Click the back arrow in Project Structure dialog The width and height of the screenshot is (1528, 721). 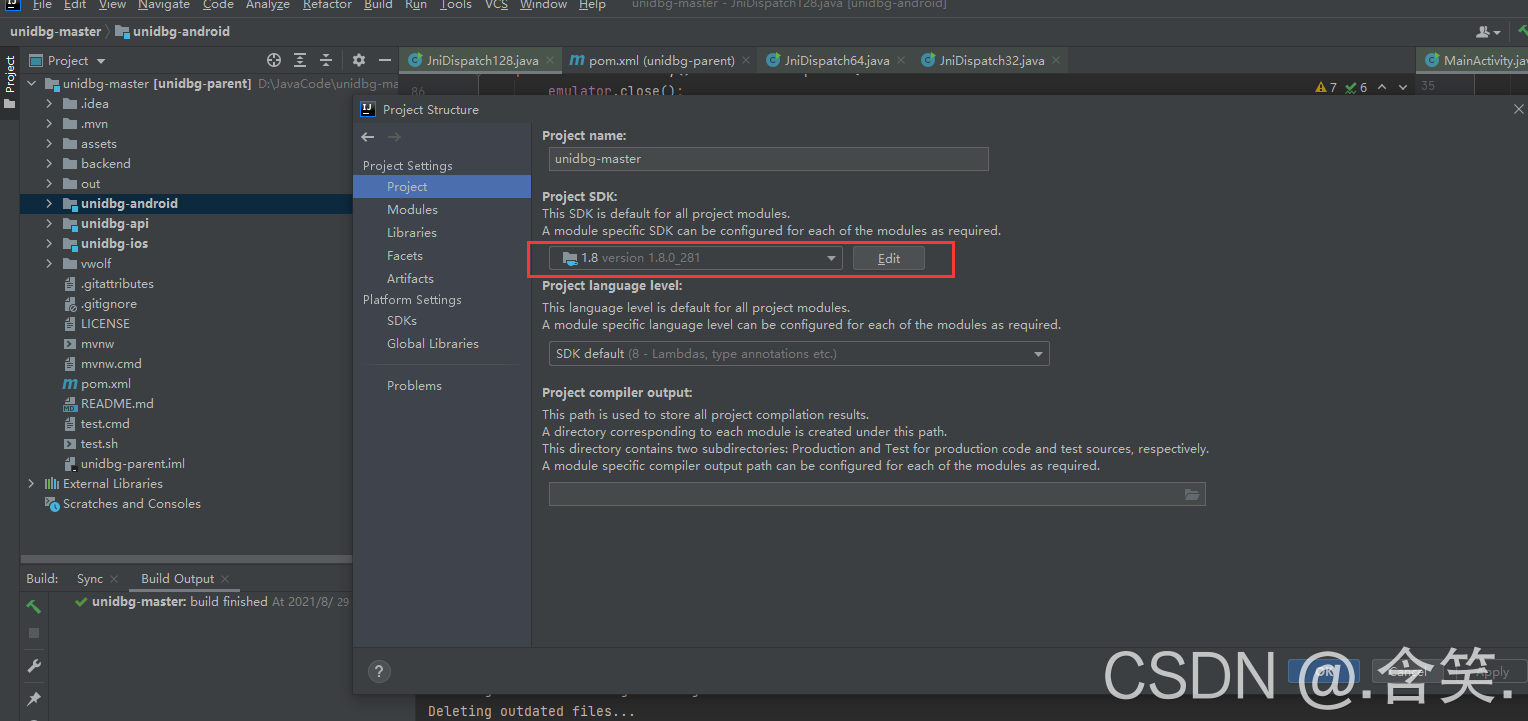tap(368, 137)
